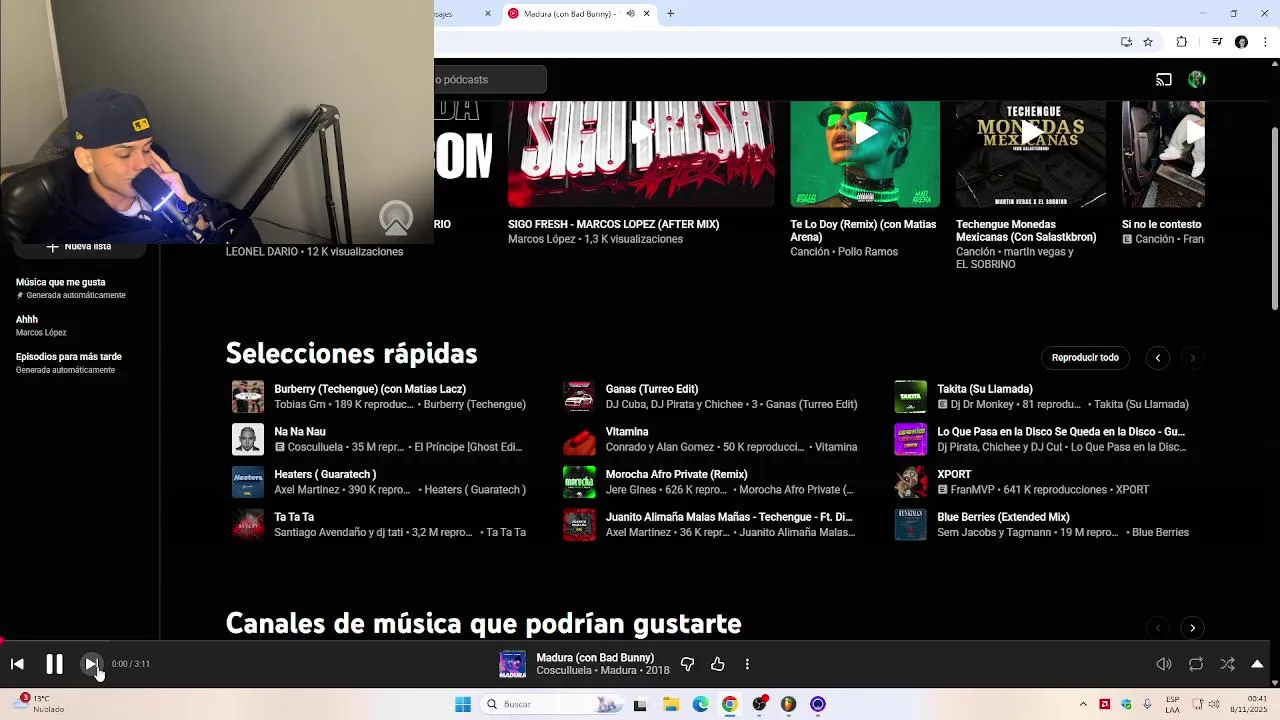Open artist link Axel Martinez under Heaters
Viewport: 1280px width, 720px height.
coord(306,490)
